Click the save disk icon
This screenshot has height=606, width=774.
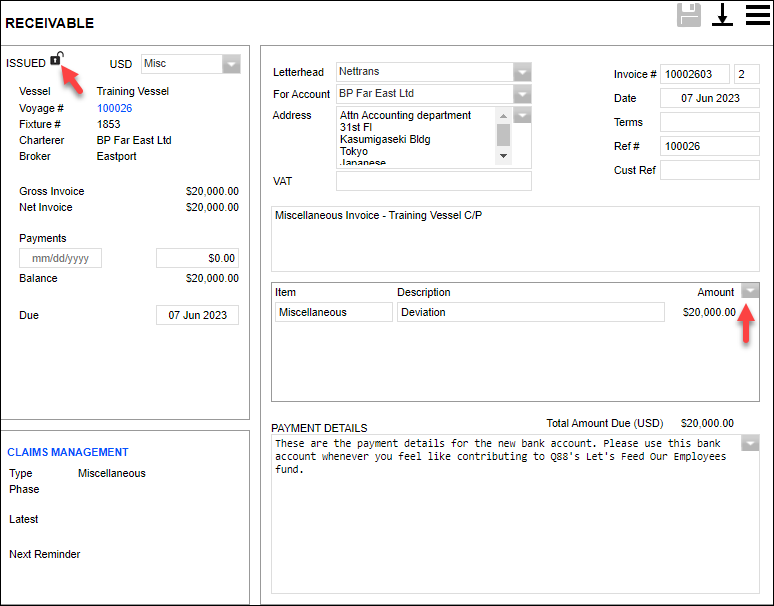[689, 15]
